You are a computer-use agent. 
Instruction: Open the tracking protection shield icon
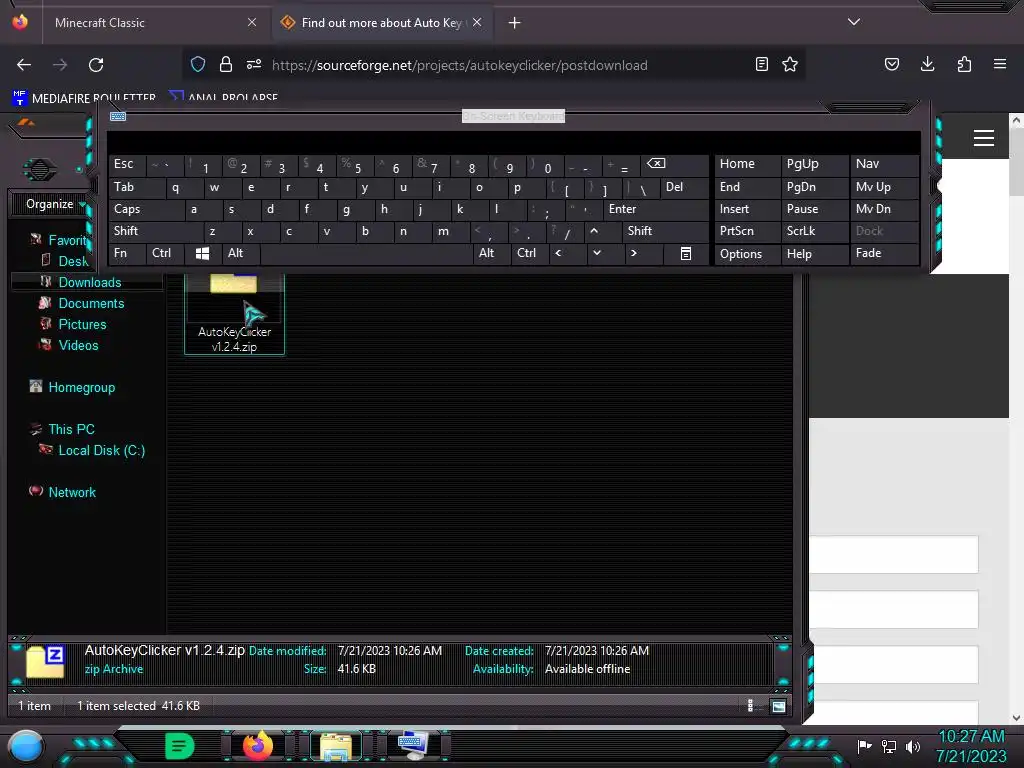[198, 64]
